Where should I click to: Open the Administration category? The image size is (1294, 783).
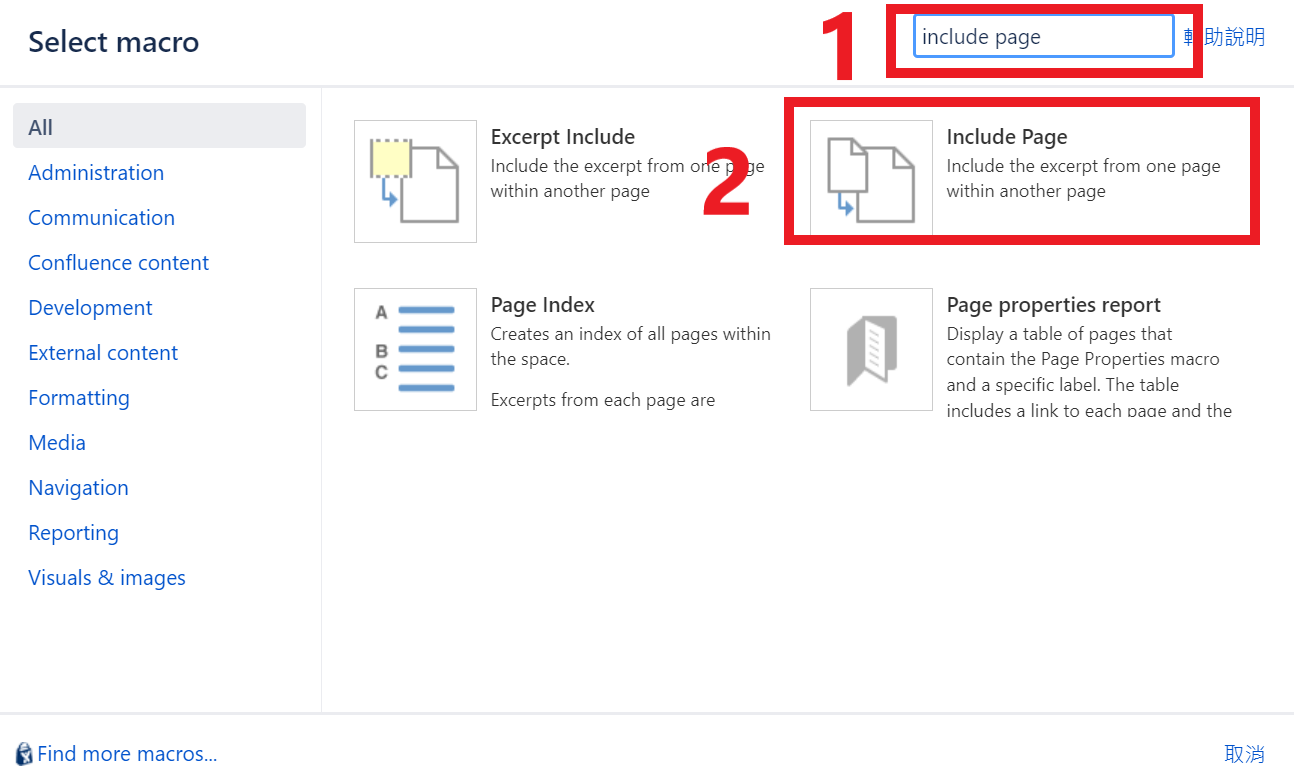coord(96,172)
